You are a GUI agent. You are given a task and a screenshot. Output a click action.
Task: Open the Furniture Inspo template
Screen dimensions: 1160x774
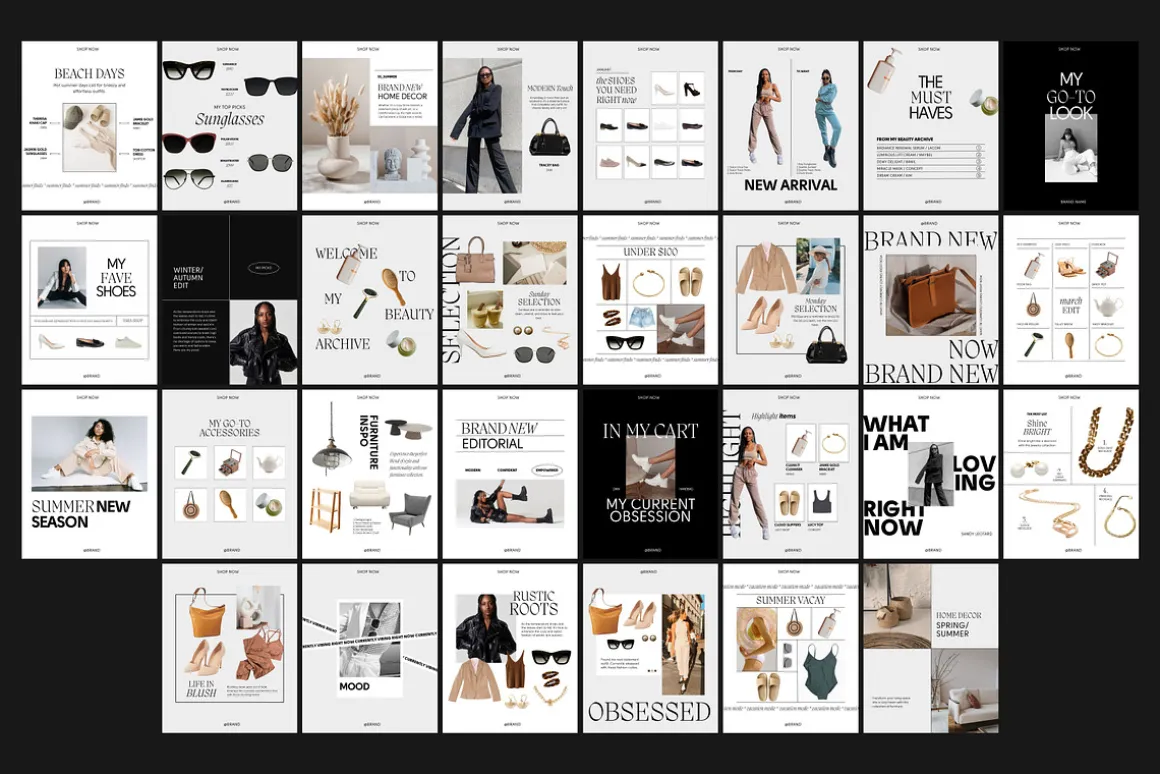pos(369,474)
